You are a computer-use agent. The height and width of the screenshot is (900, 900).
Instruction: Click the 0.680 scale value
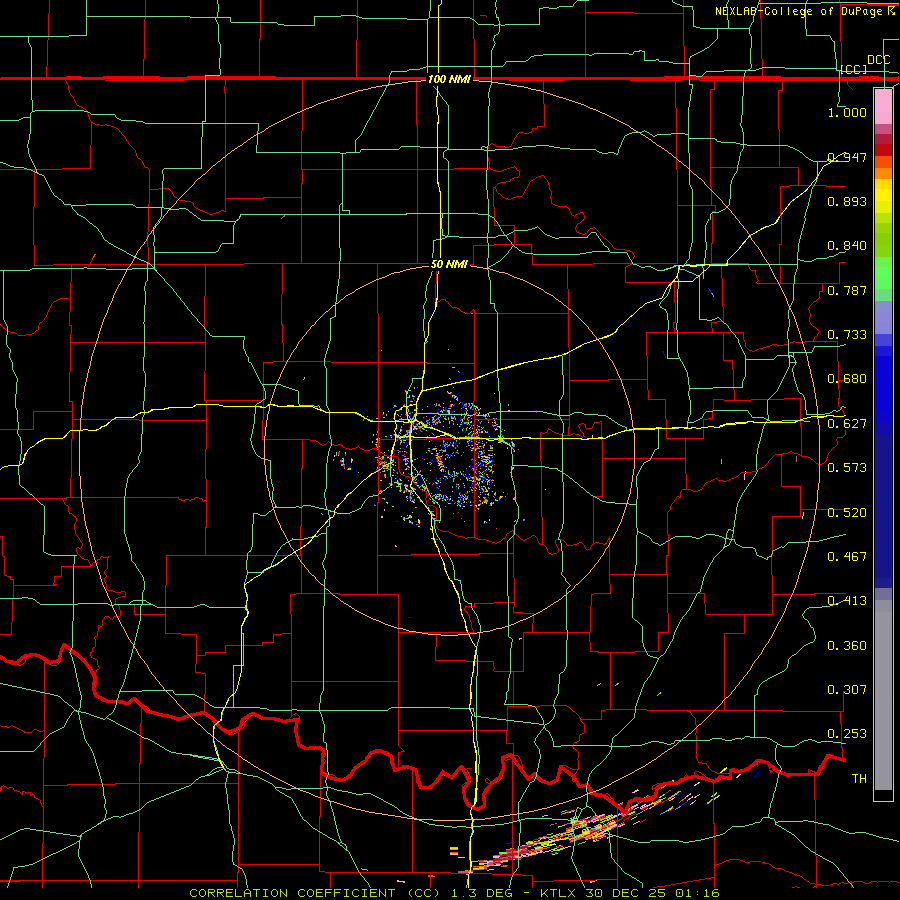click(x=847, y=379)
